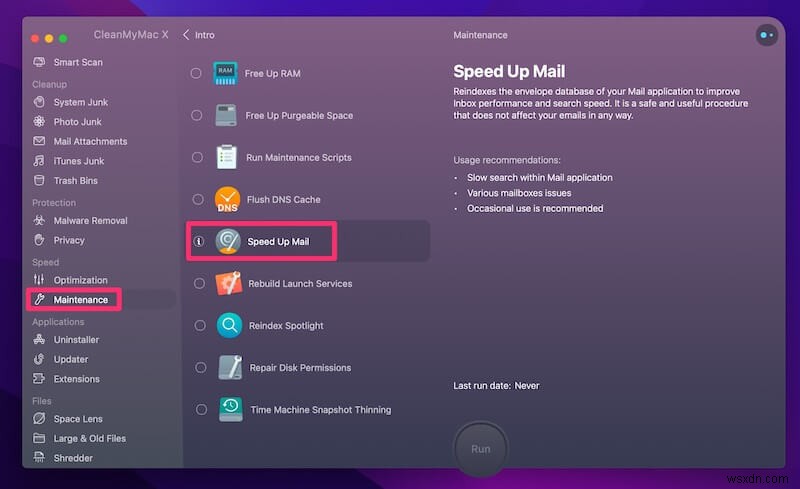Open the Mail Attachments section

point(90,141)
